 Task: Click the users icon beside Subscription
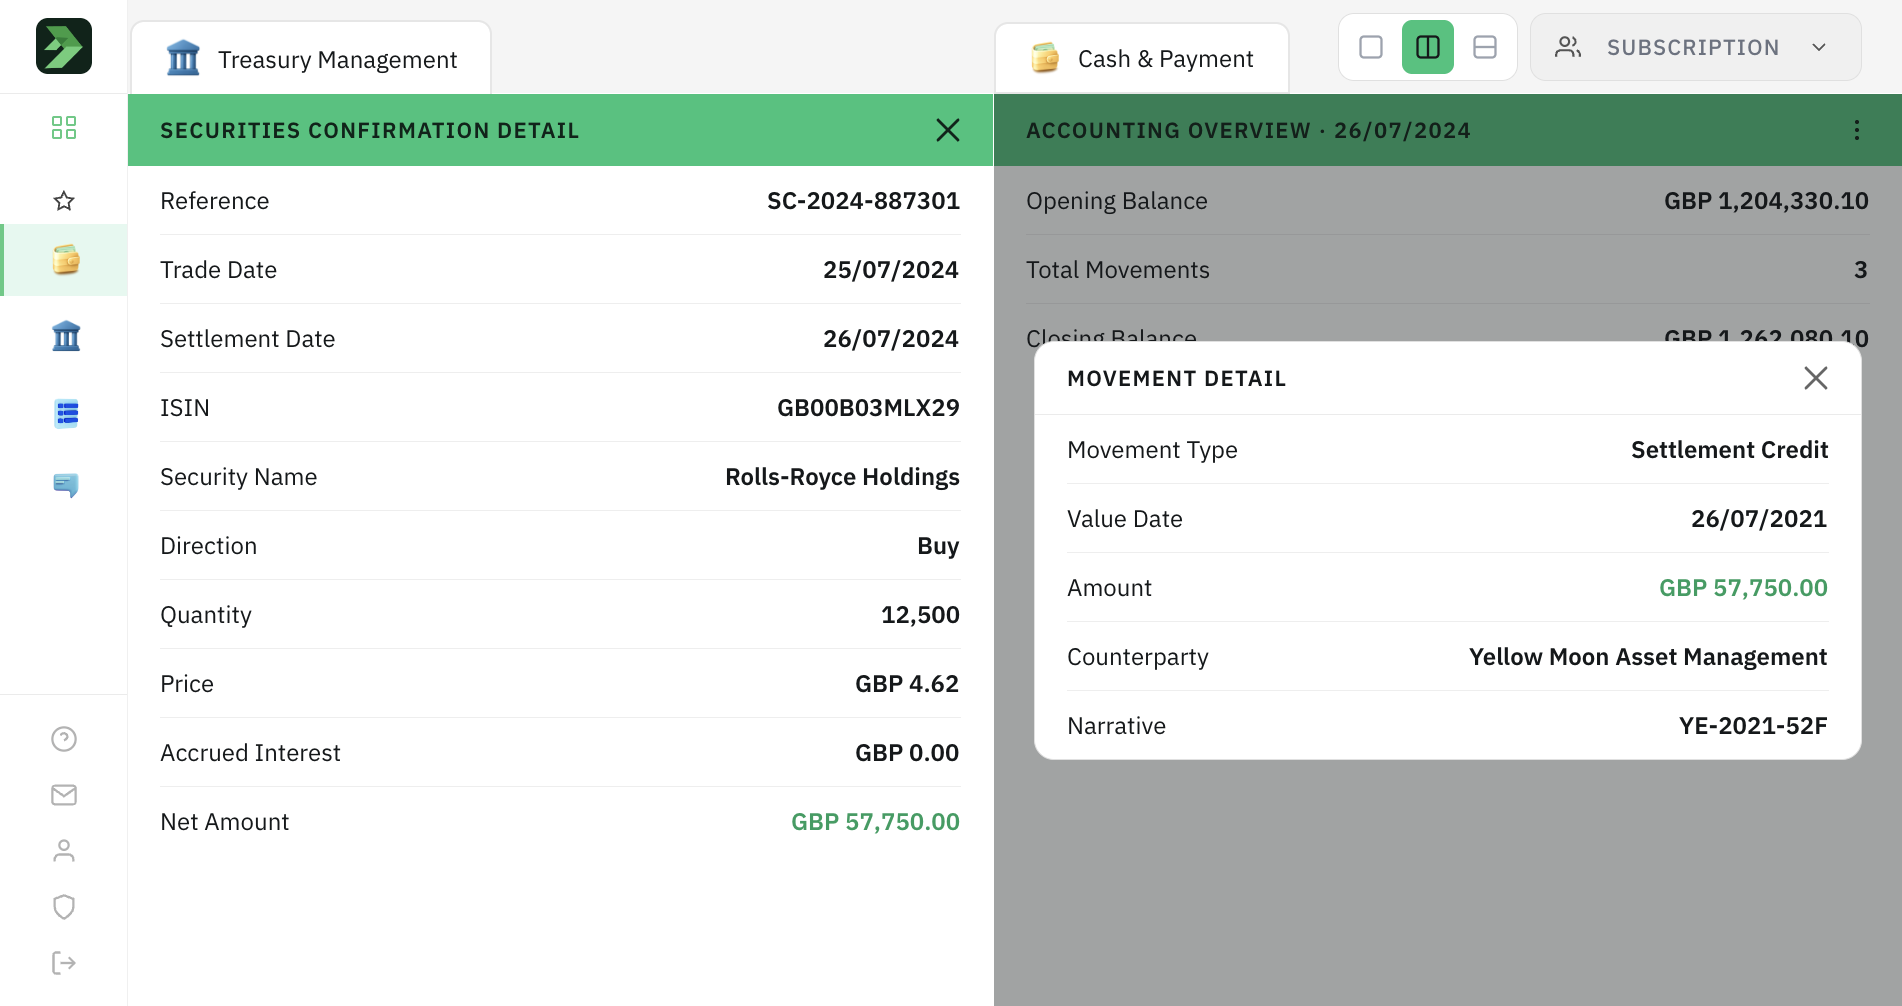click(1568, 47)
